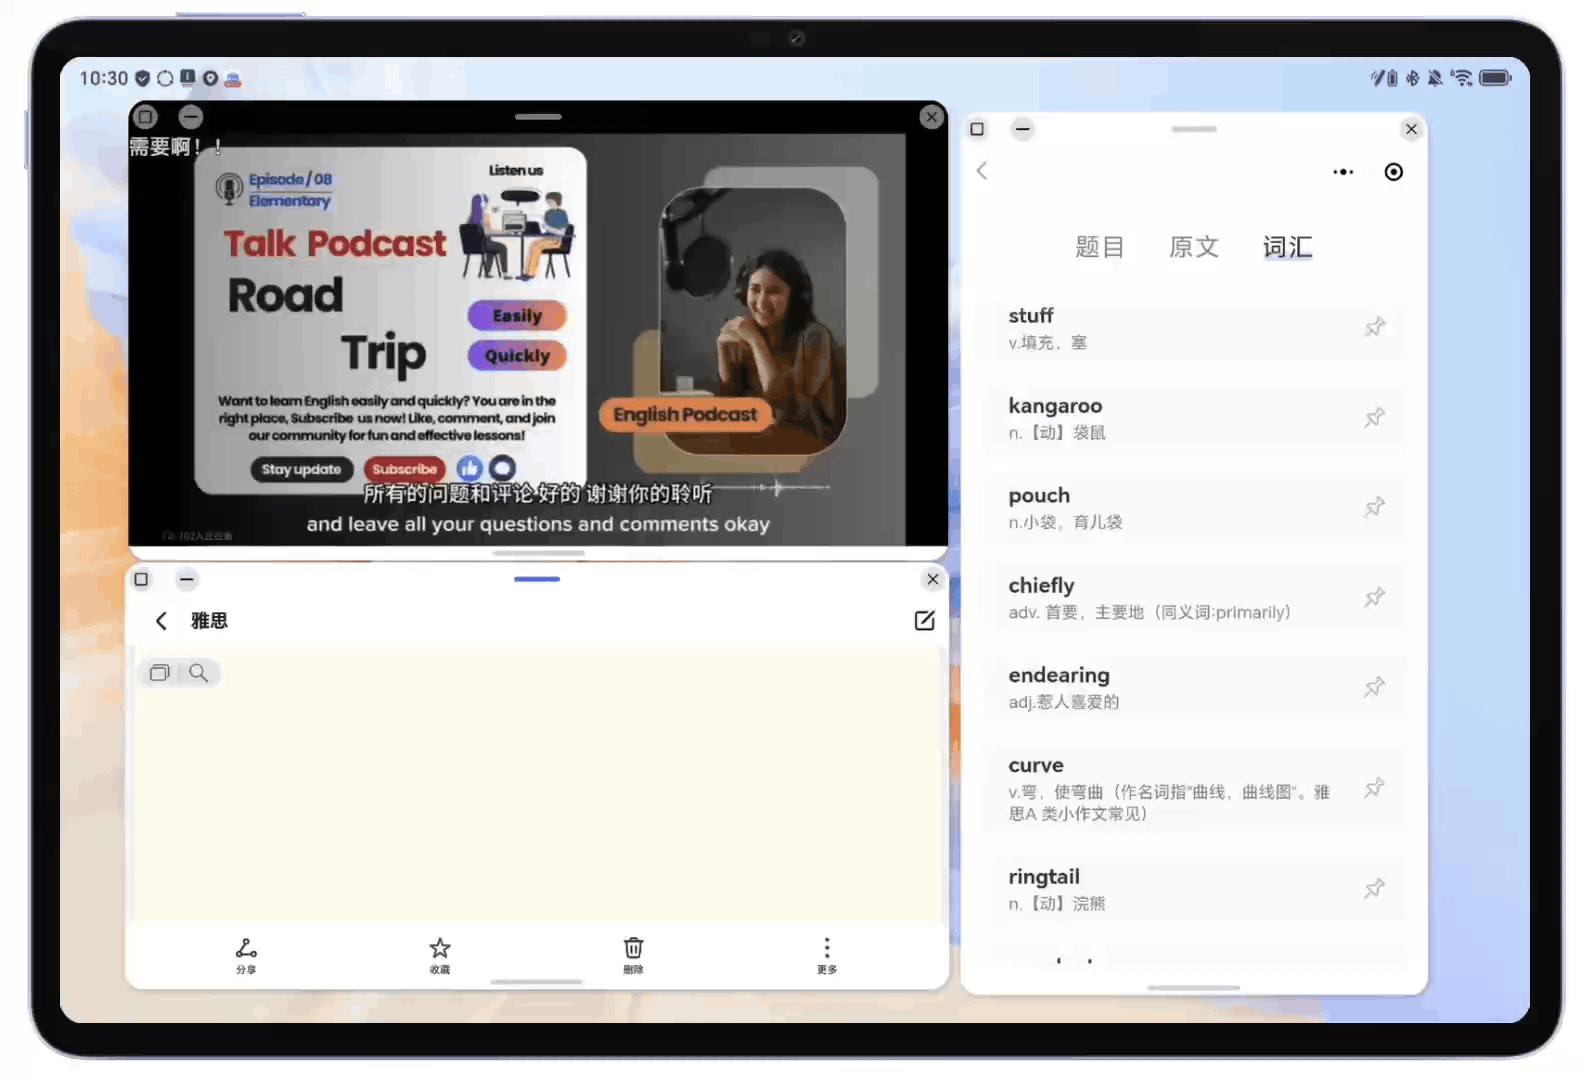Image resolution: width=1584 pixels, height=1080 pixels.
Task: Tap the target circle icon in mini program
Action: point(1393,172)
